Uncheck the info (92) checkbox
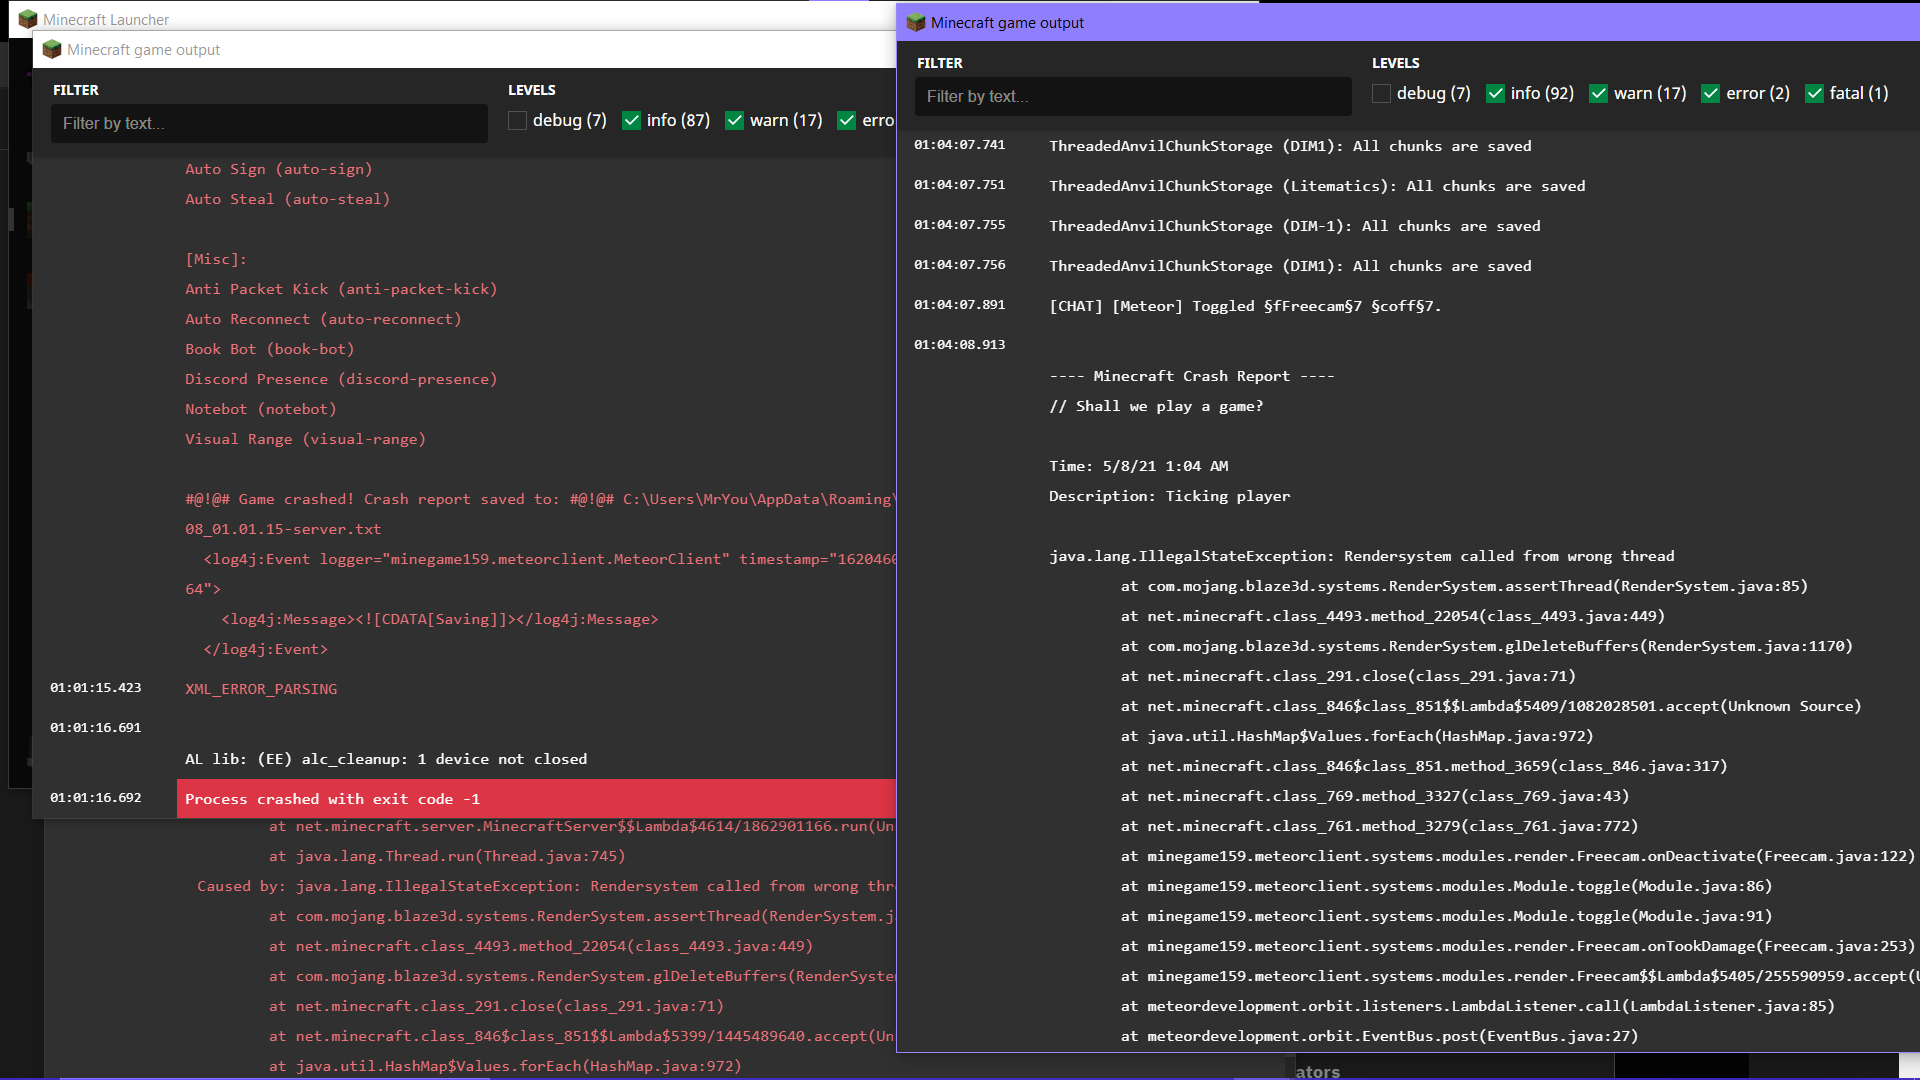This screenshot has width=1920, height=1080. coord(1496,93)
